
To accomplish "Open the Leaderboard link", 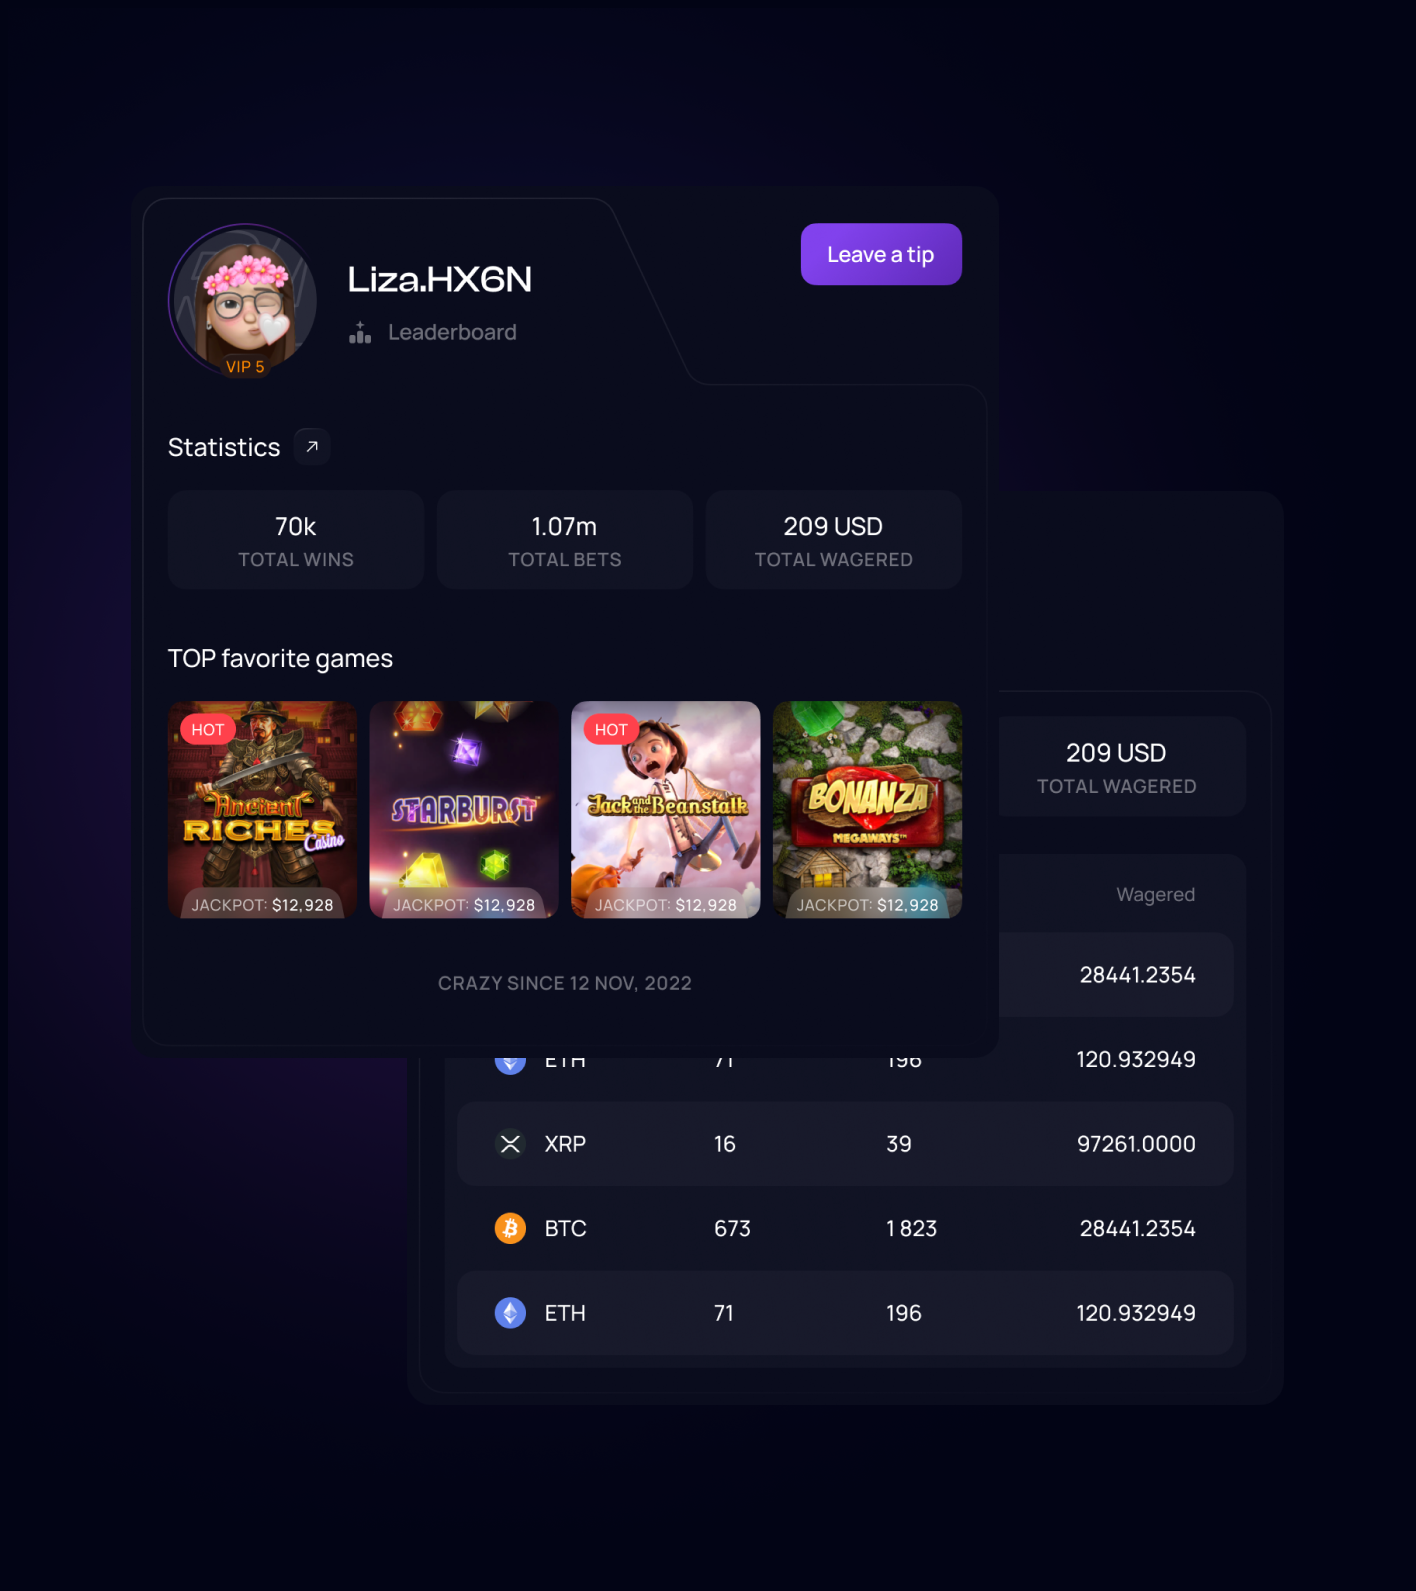I will pyautogui.click(x=452, y=332).
